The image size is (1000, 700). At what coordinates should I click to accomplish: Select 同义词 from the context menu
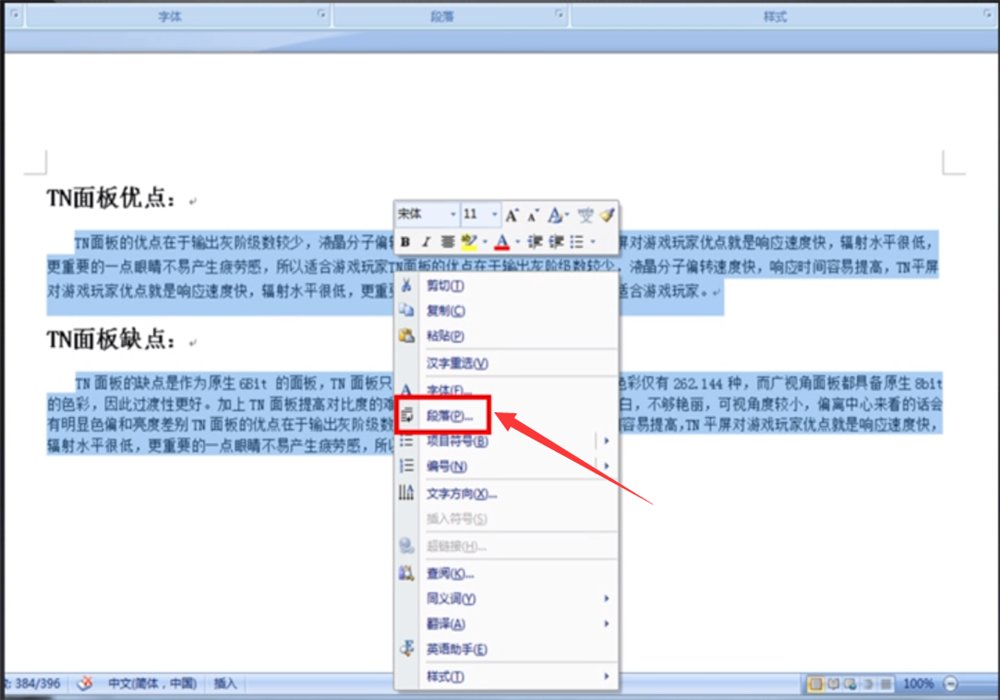coord(447,597)
